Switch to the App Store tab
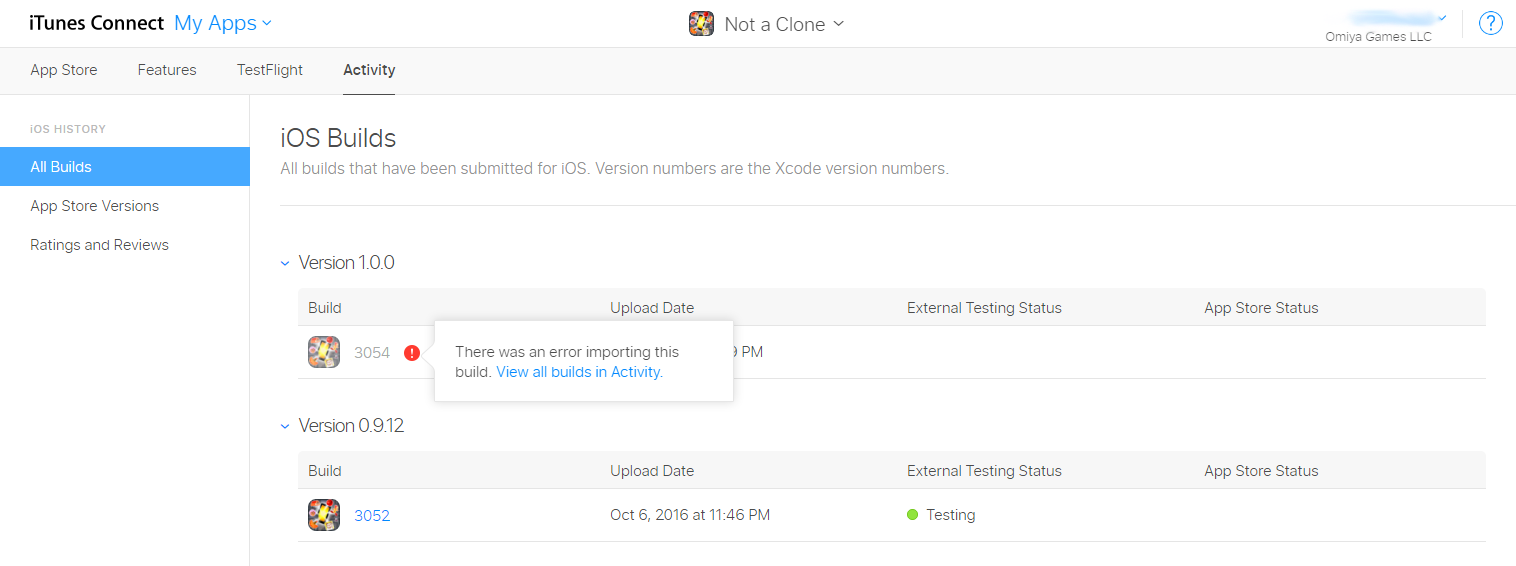The width and height of the screenshot is (1516, 566). coord(64,70)
